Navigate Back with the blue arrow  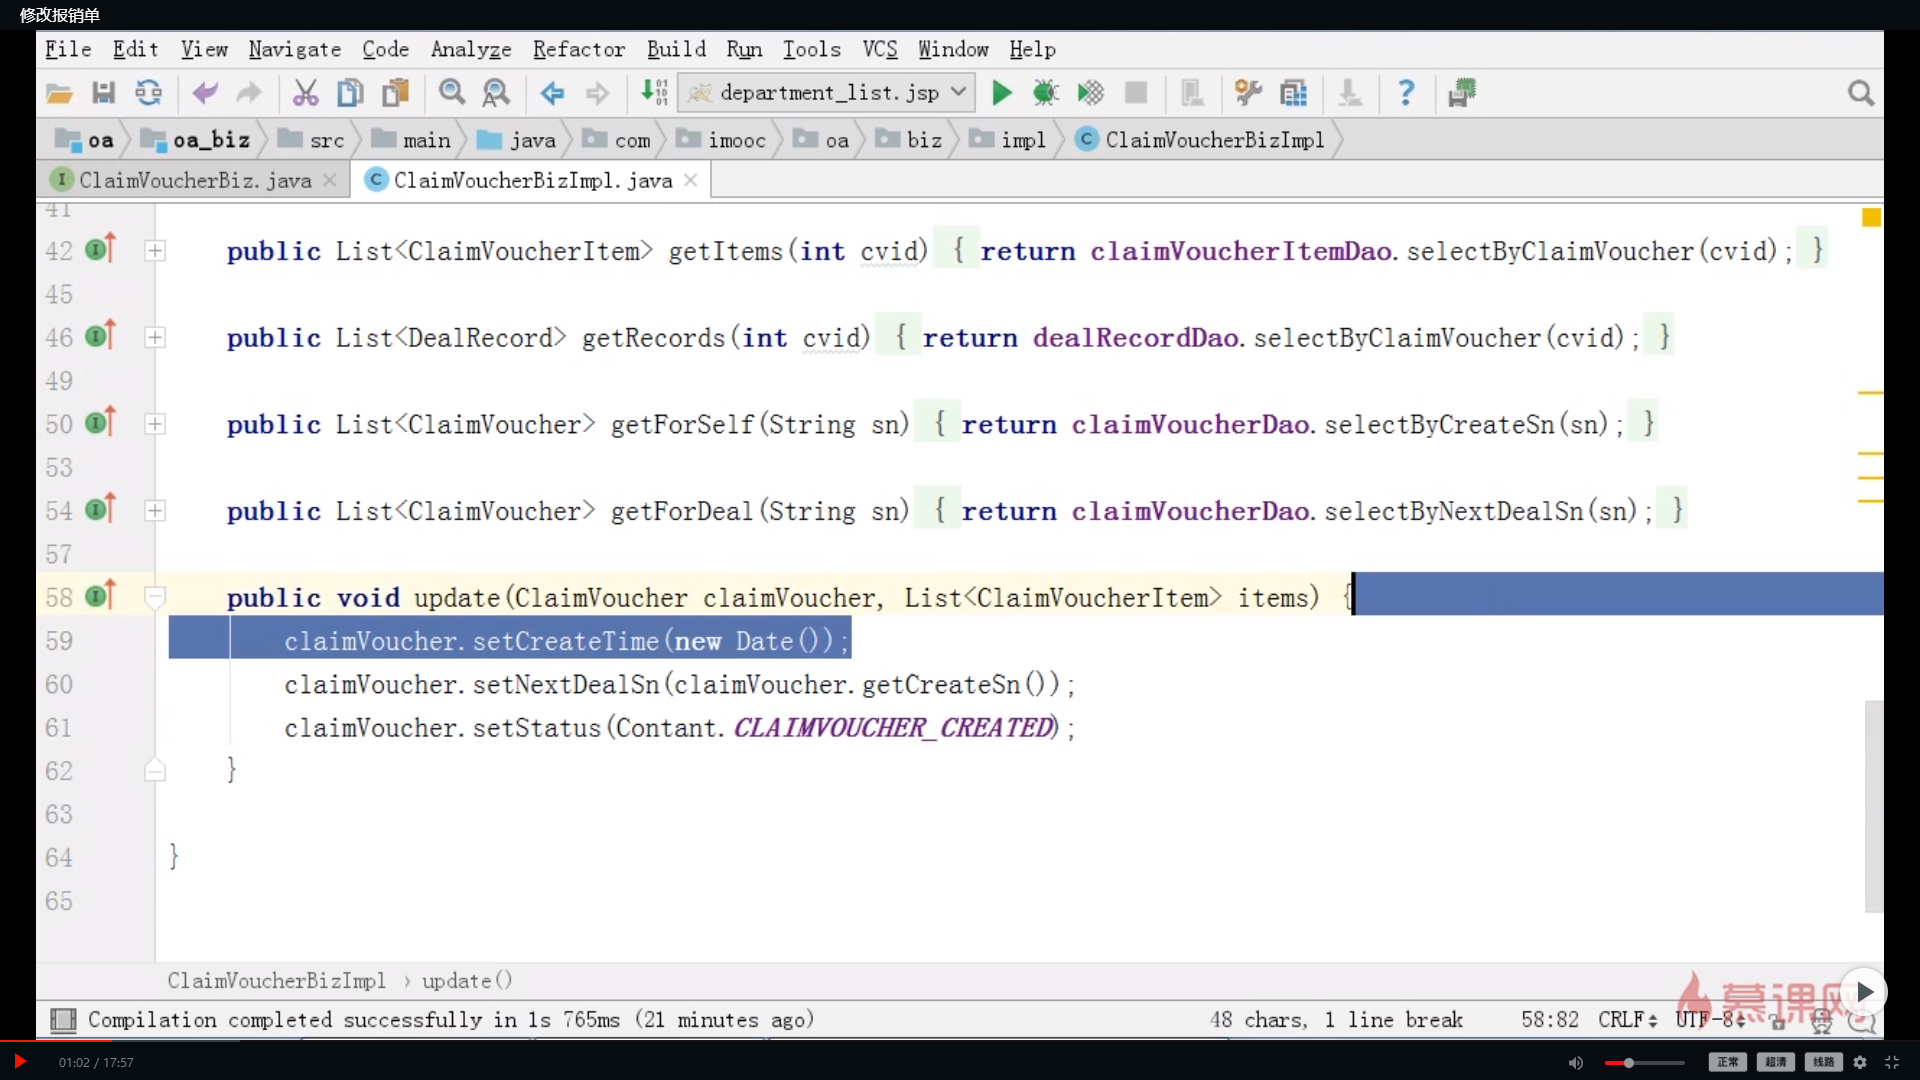552,93
